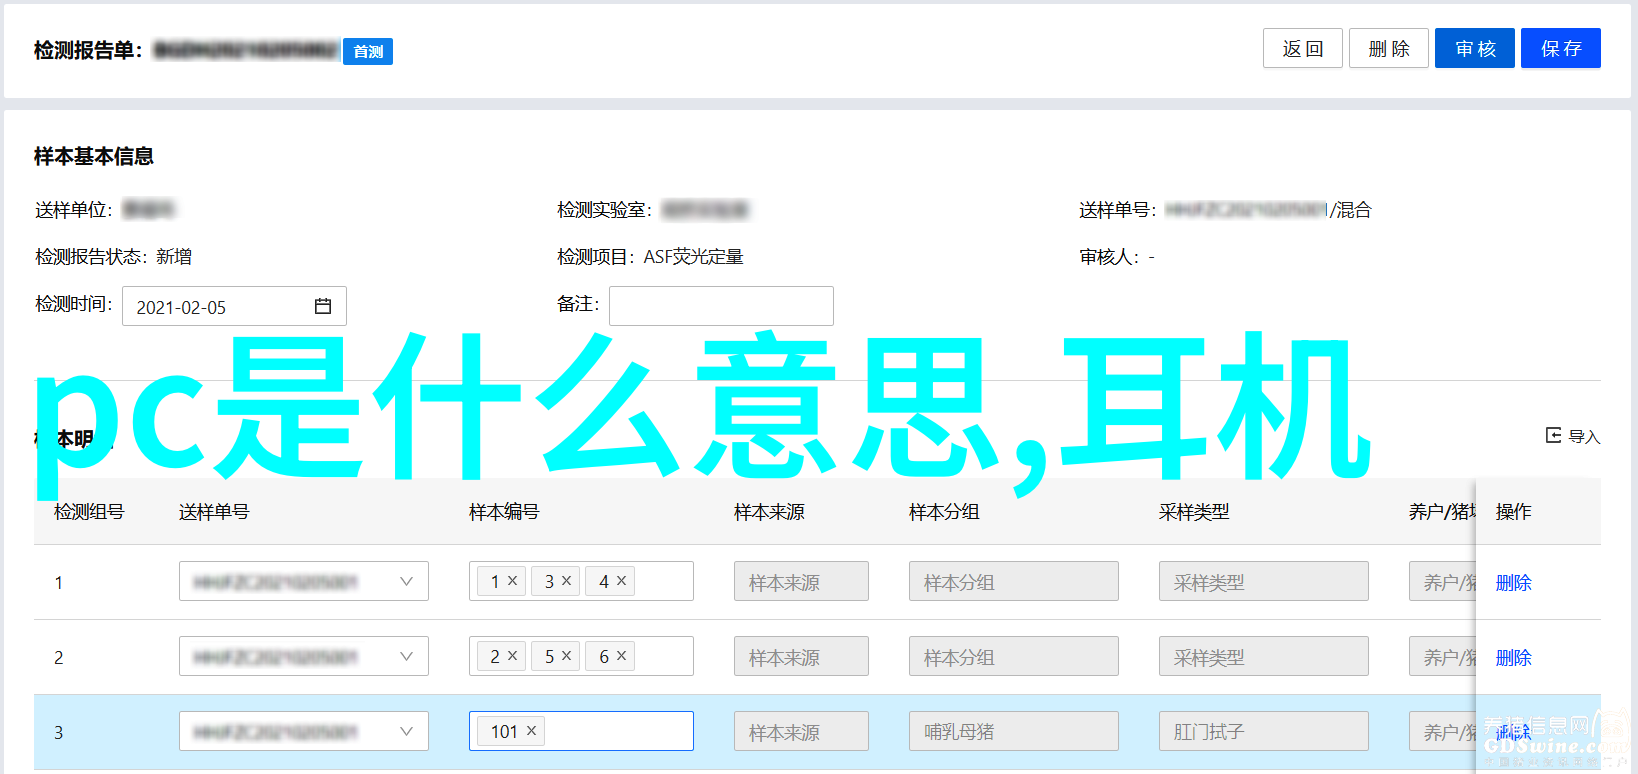
Task: Click the 审核 button
Action: click(1474, 48)
